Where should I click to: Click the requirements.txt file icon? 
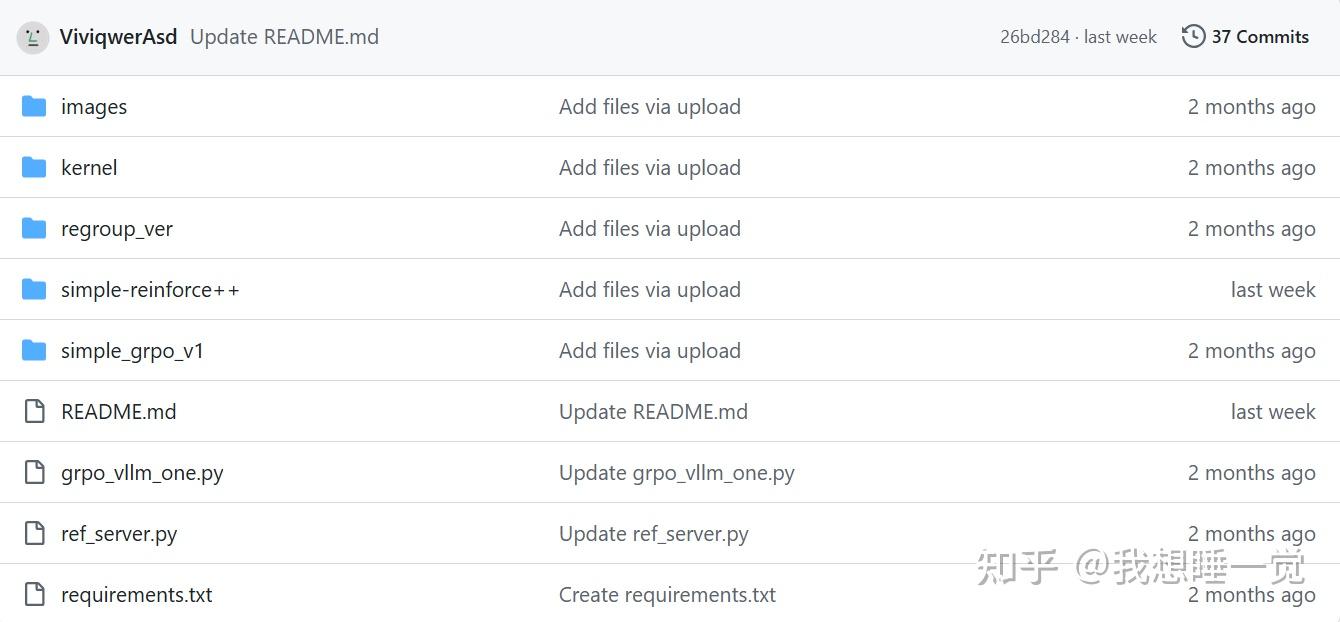[34, 594]
